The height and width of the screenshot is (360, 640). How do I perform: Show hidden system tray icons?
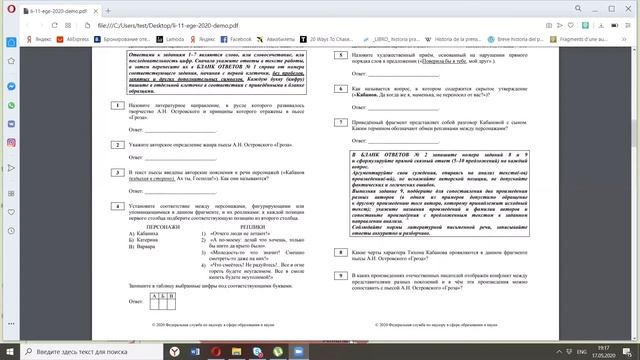click(x=559, y=352)
